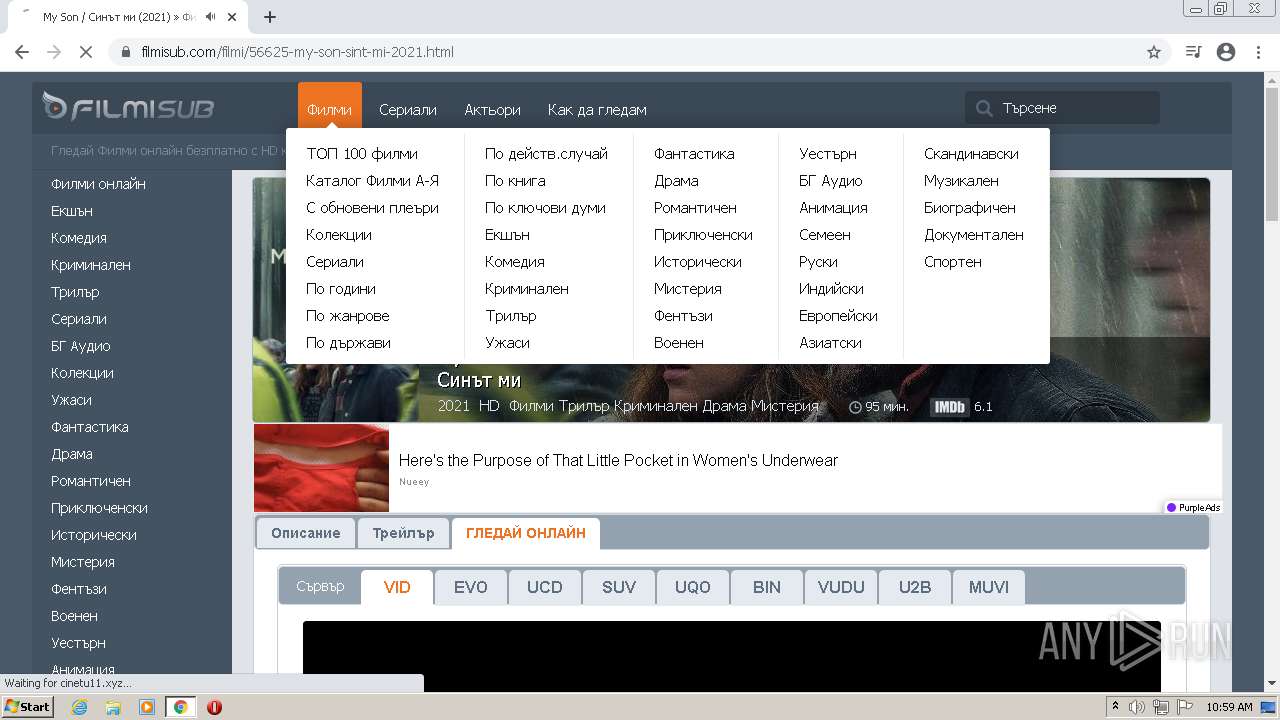Open the underwear pocket ad headline
This screenshot has width=1280, height=720.
[618, 460]
